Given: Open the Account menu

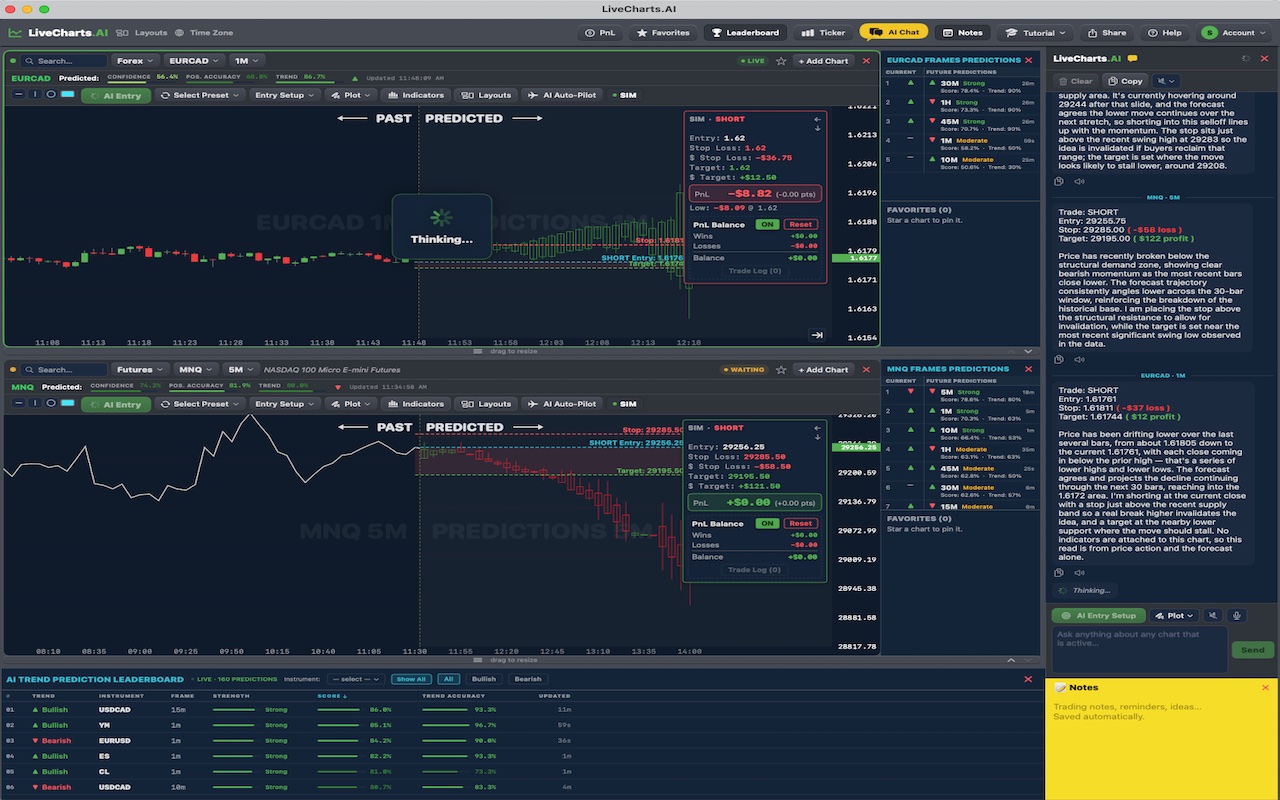Looking at the screenshot, I should coord(1232,33).
